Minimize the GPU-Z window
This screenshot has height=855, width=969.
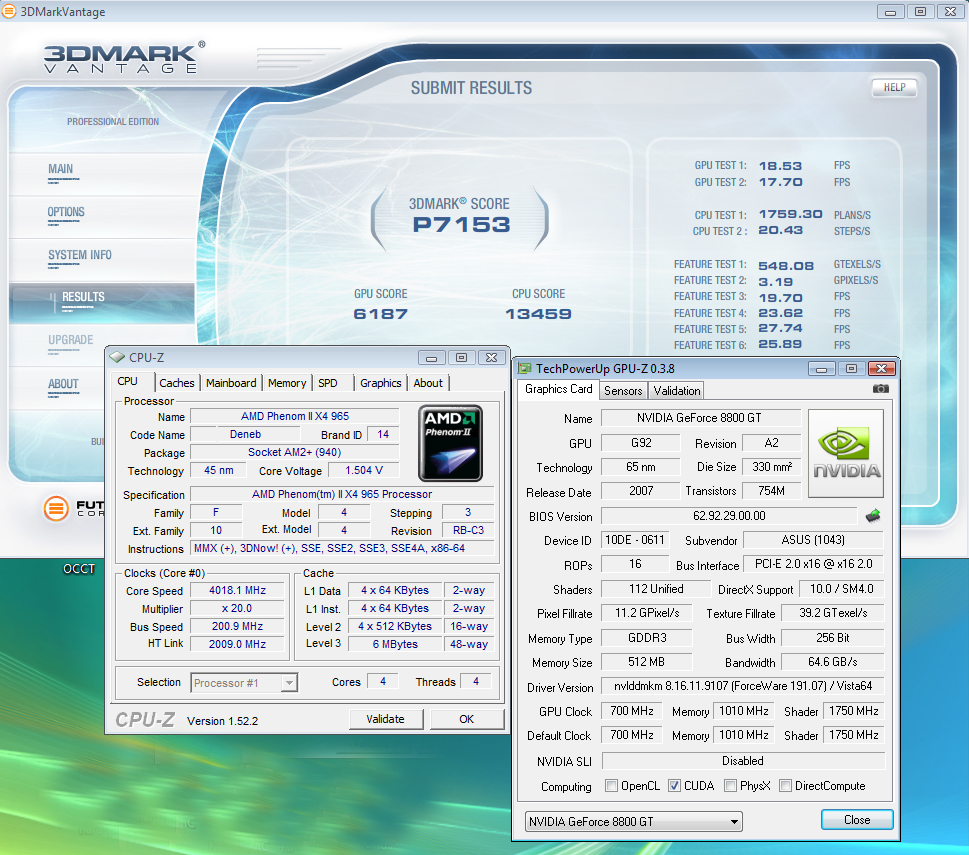tap(821, 369)
